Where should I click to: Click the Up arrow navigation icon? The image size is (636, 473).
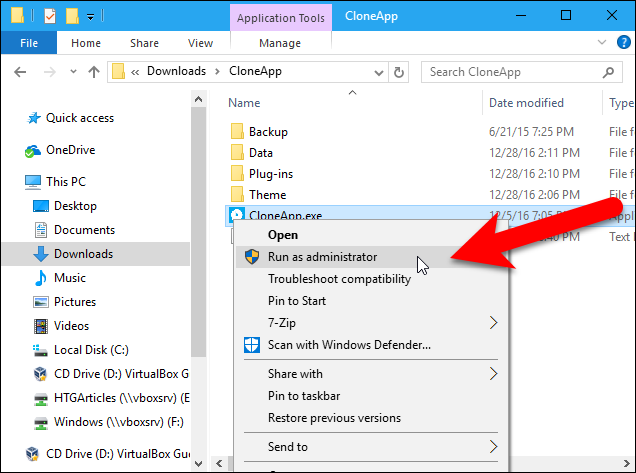94,71
